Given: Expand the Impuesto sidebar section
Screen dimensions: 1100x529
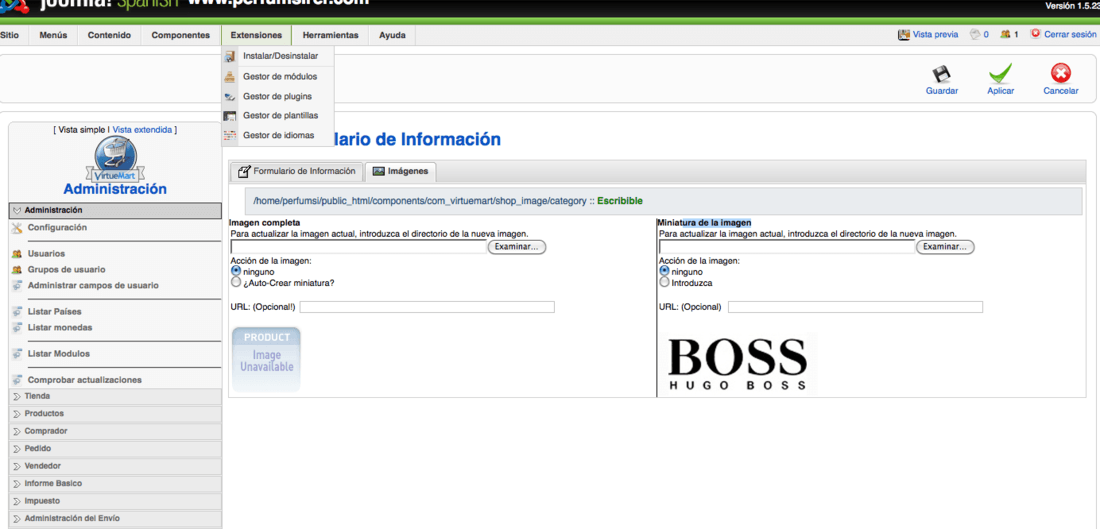Looking at the screenshot, I should (115, 502).
